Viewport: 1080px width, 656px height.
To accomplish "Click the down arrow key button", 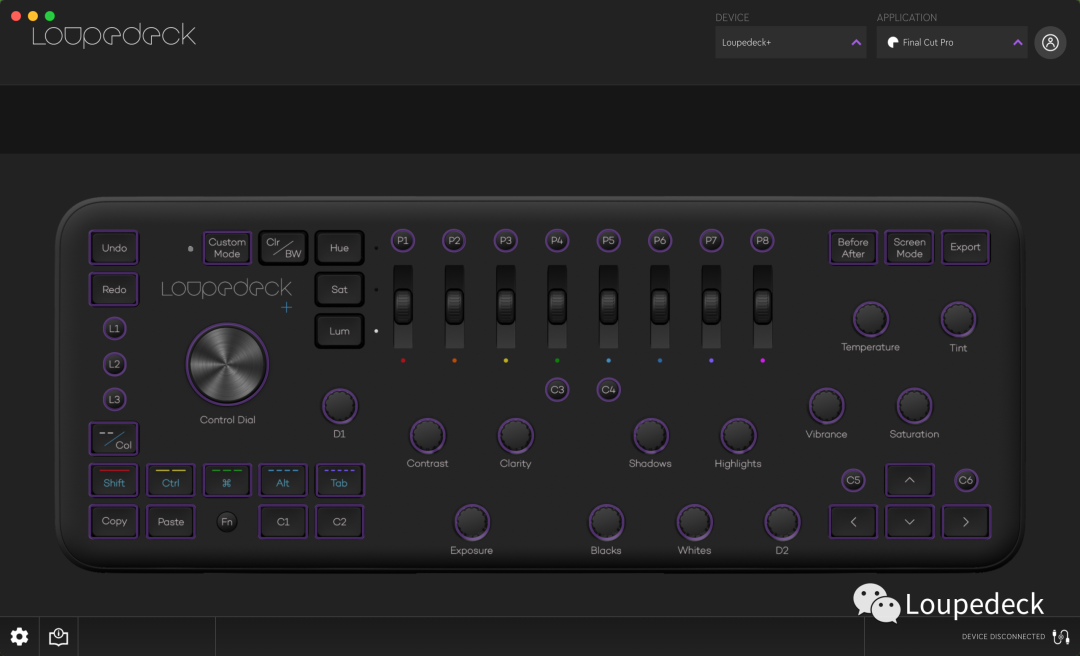I will tap(909, 522).
